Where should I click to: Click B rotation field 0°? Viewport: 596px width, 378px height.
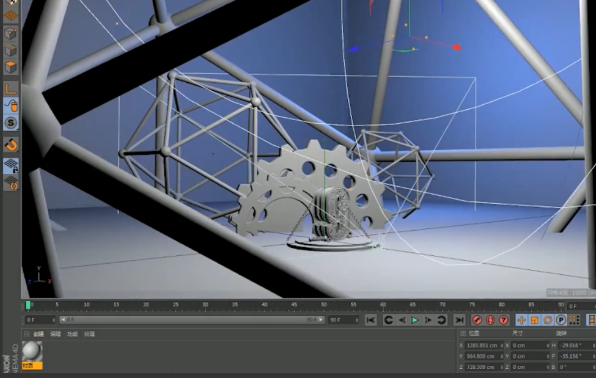(576, 367)
